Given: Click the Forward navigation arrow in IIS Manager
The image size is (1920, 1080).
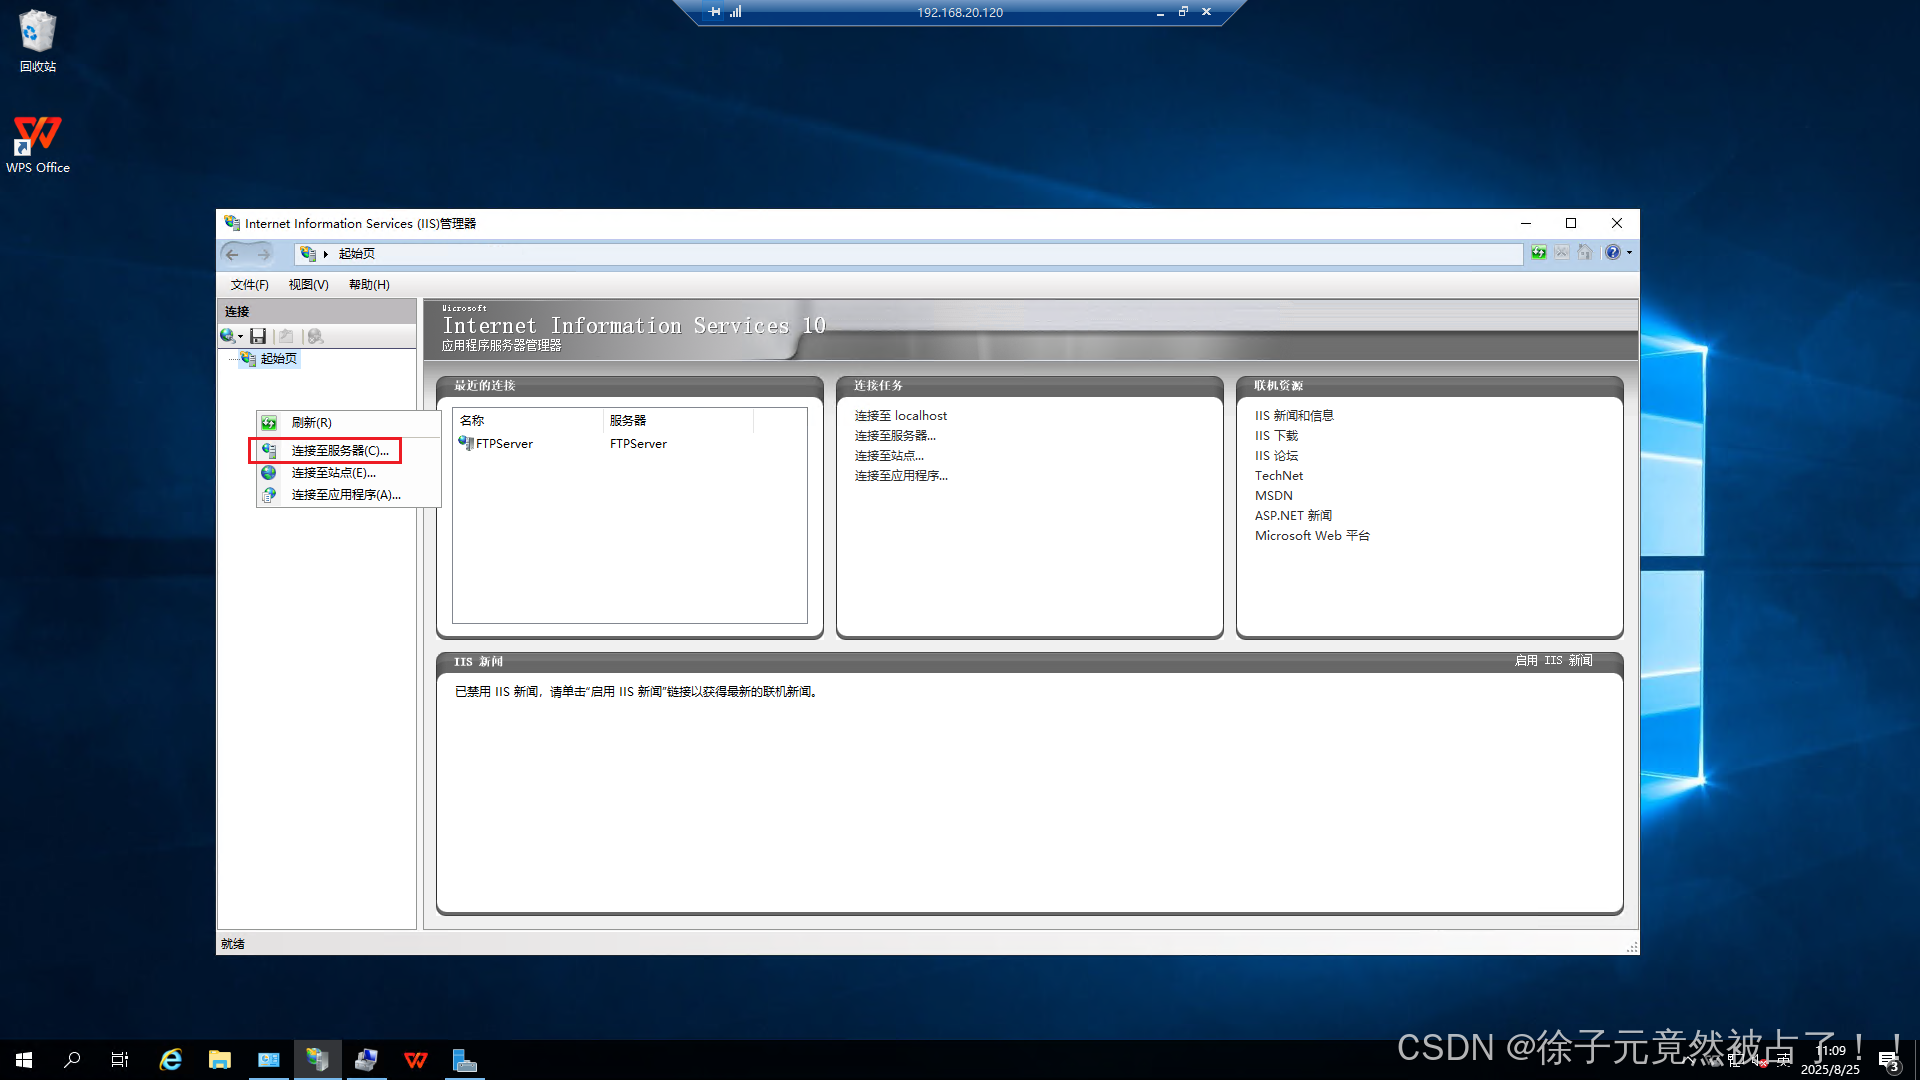Looking at the screenshot, I should (264, 254).
